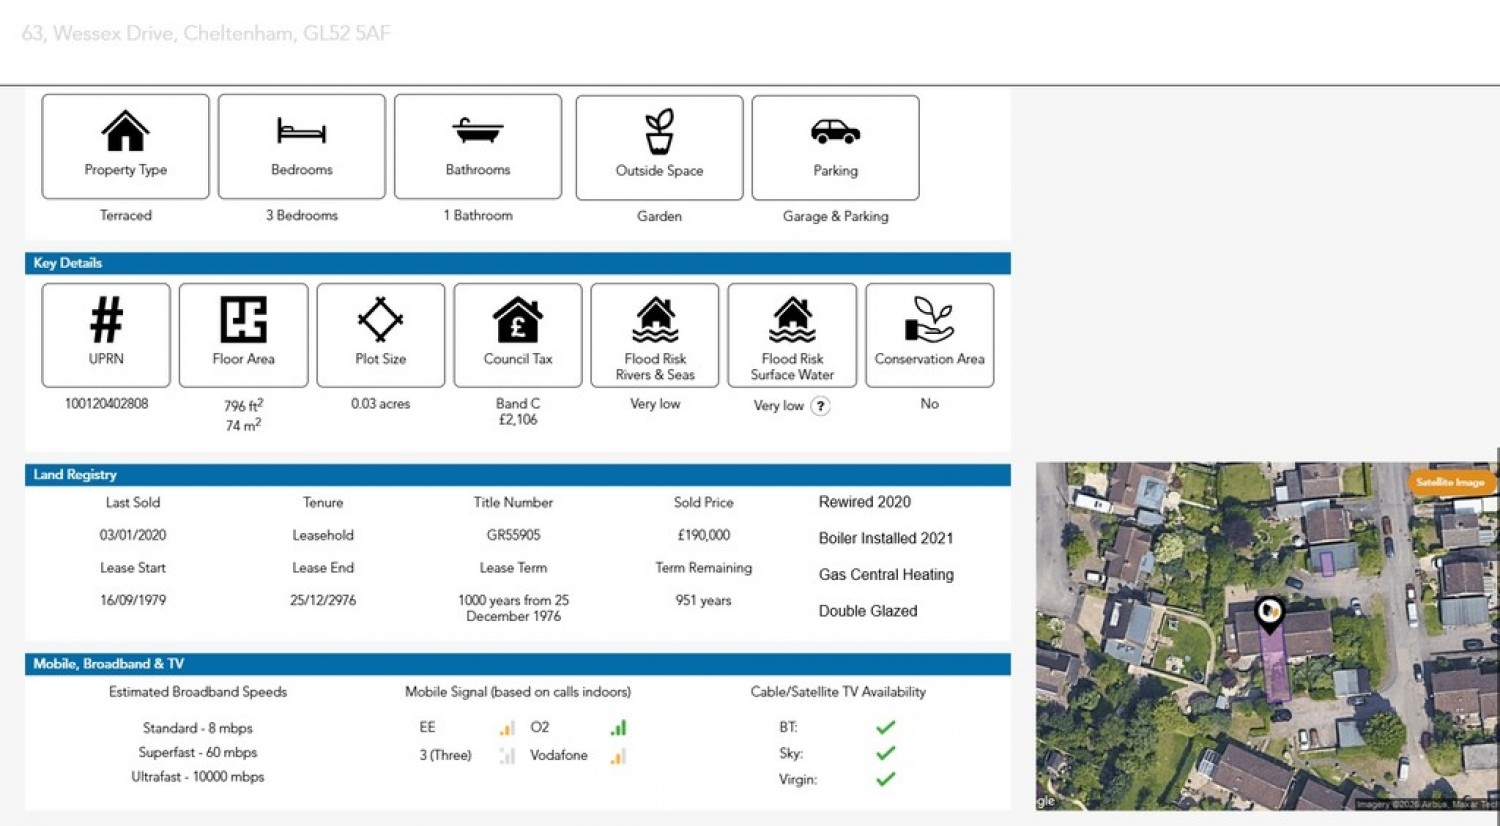
Task: Click the Property Type house icon
Action: coord(125,131)
